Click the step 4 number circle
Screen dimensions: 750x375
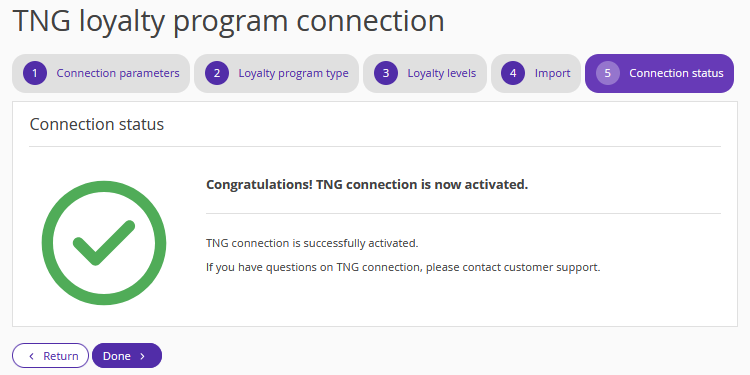(513, 73)
